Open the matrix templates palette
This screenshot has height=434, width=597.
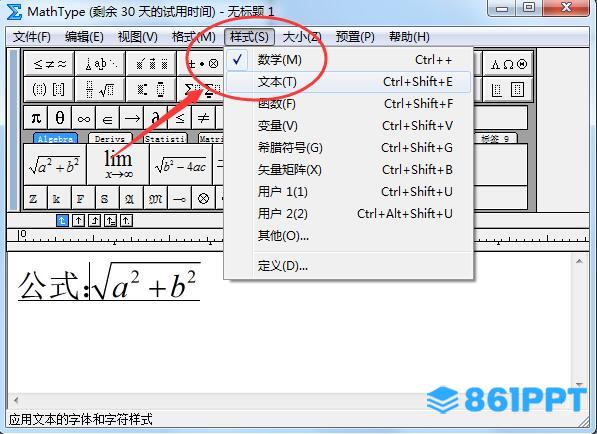pyautogui.click(x=508, y=90)
